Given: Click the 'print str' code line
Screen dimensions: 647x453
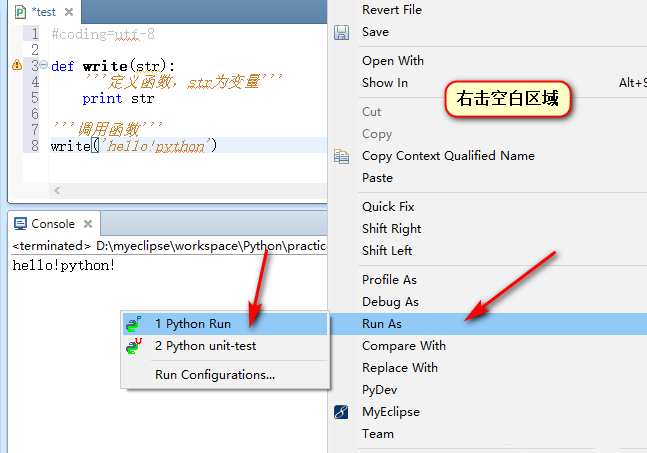Looking at the screenshot, I should [118, 99].
